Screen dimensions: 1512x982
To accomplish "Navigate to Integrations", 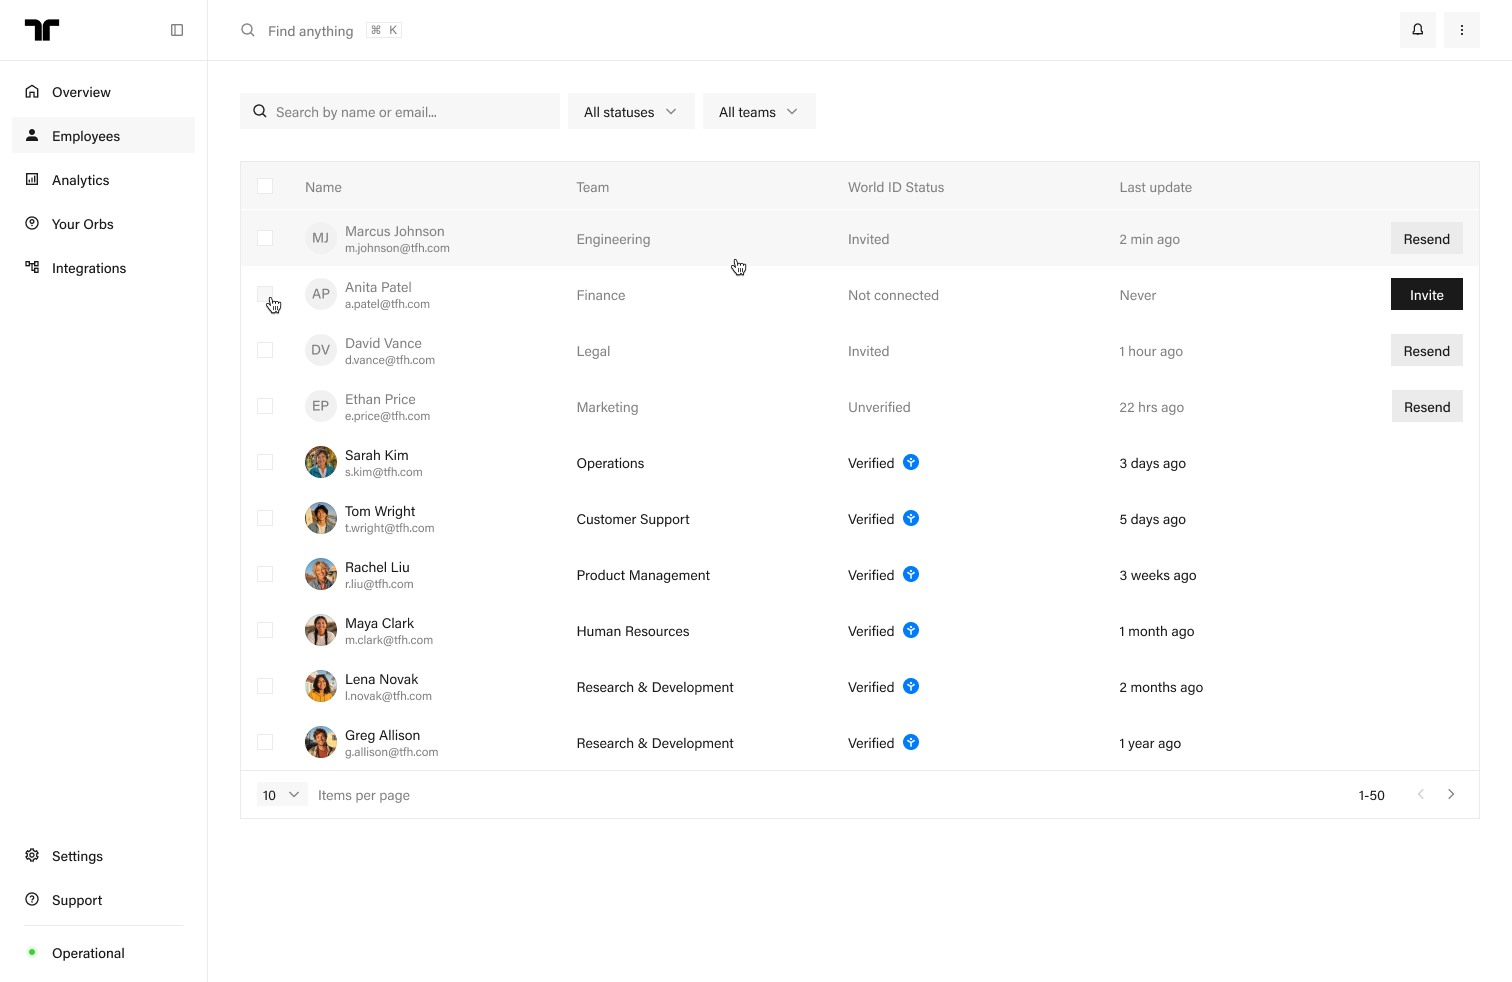I will coord(103,268).
